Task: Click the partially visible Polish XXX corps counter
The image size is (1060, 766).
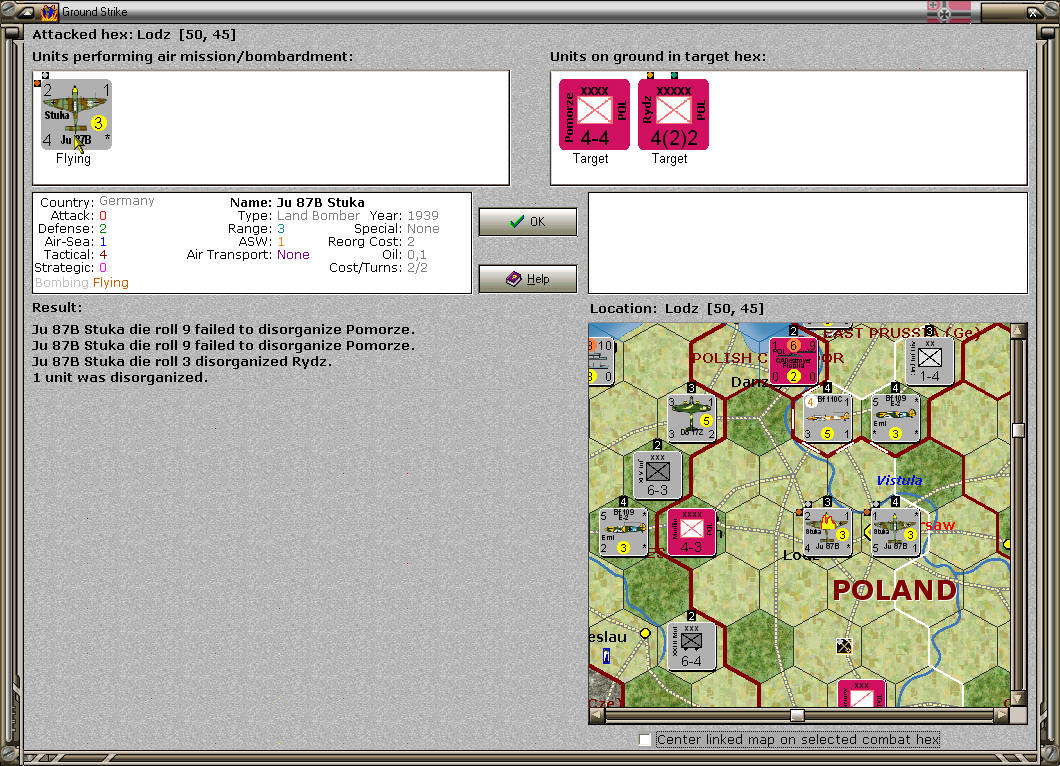Action: (861, 694)
